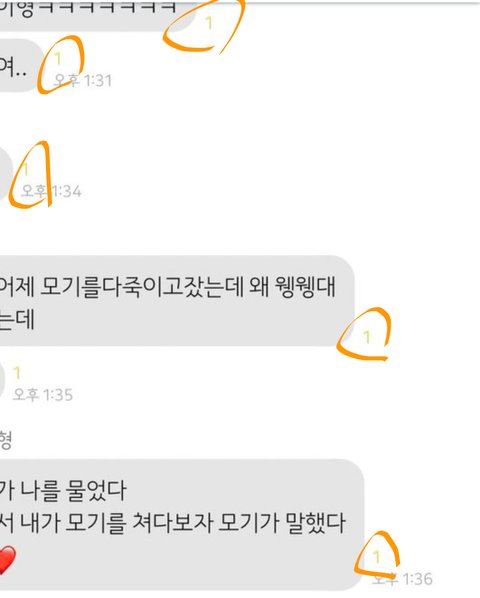Viewport: 480px width, 598px height.
Task: Click the unread count 1 beside the ㅋㅋㅋ message
Action: 209,23
